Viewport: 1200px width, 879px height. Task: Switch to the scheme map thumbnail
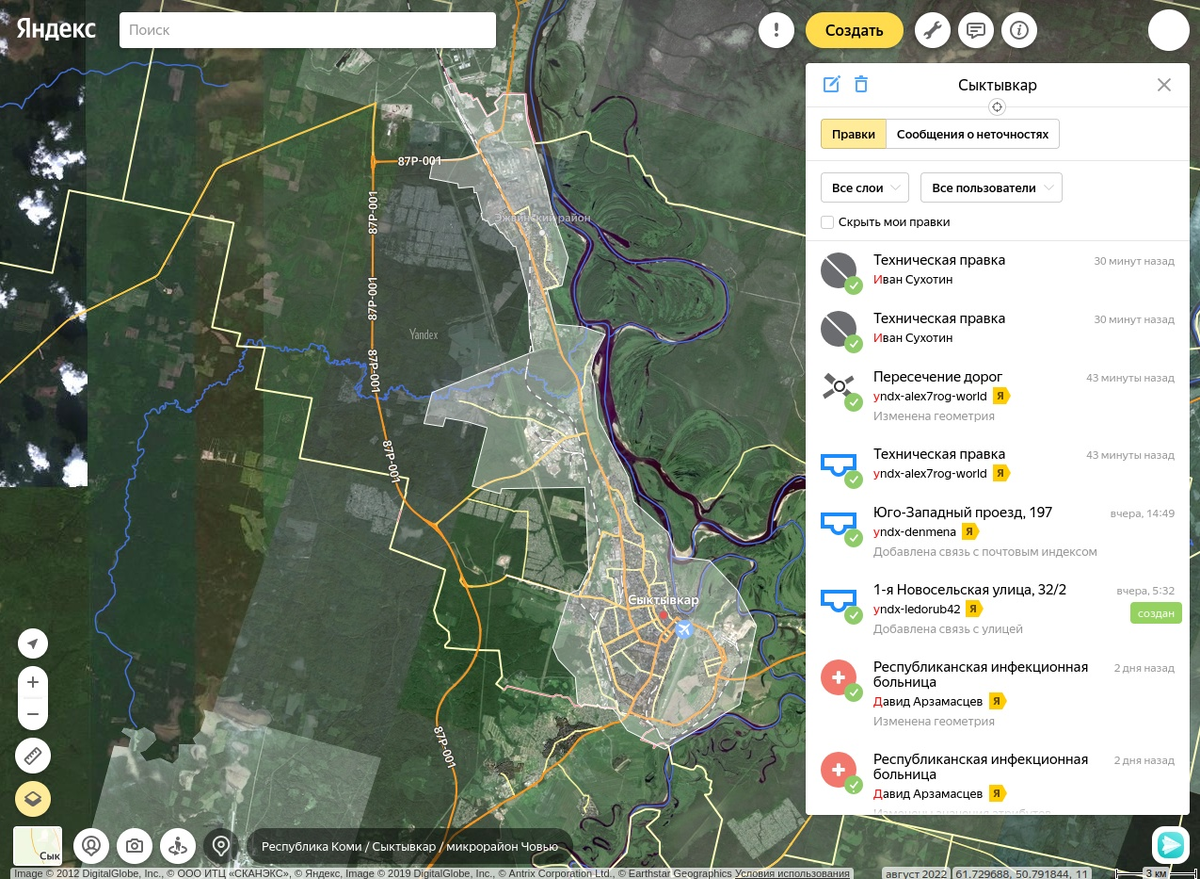coord(38,845)
